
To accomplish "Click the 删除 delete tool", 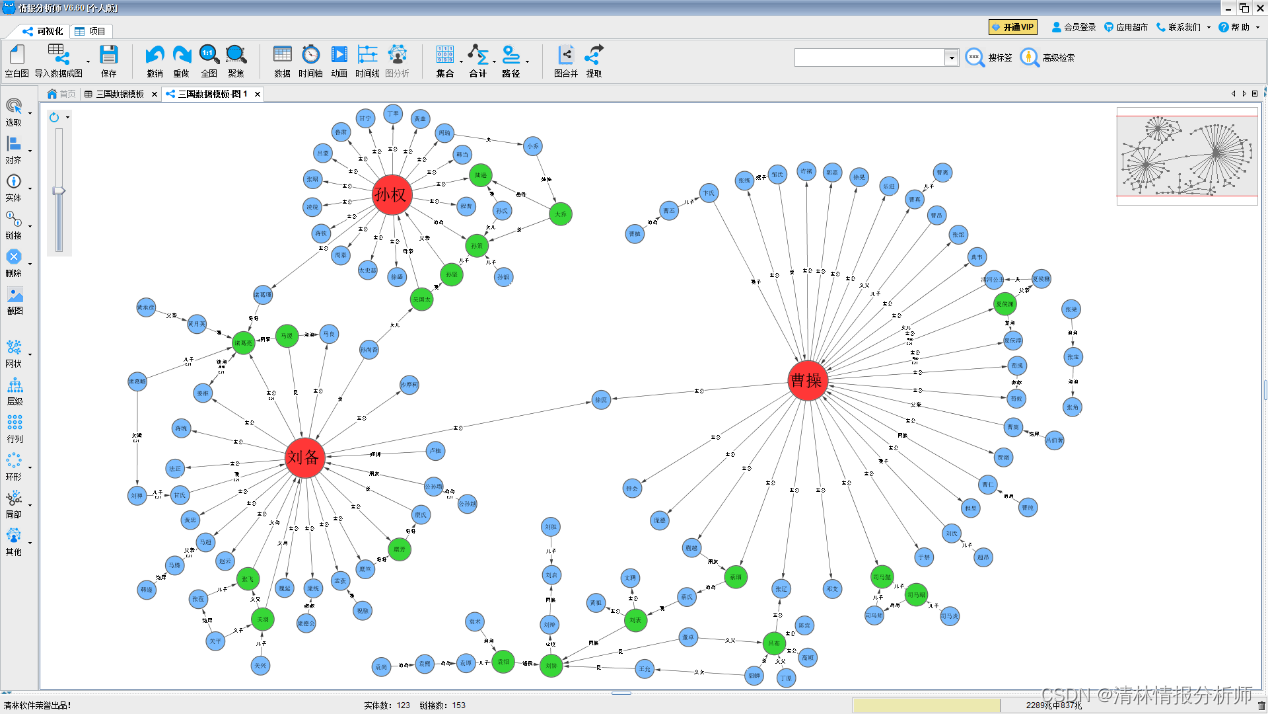I will 14,263.
